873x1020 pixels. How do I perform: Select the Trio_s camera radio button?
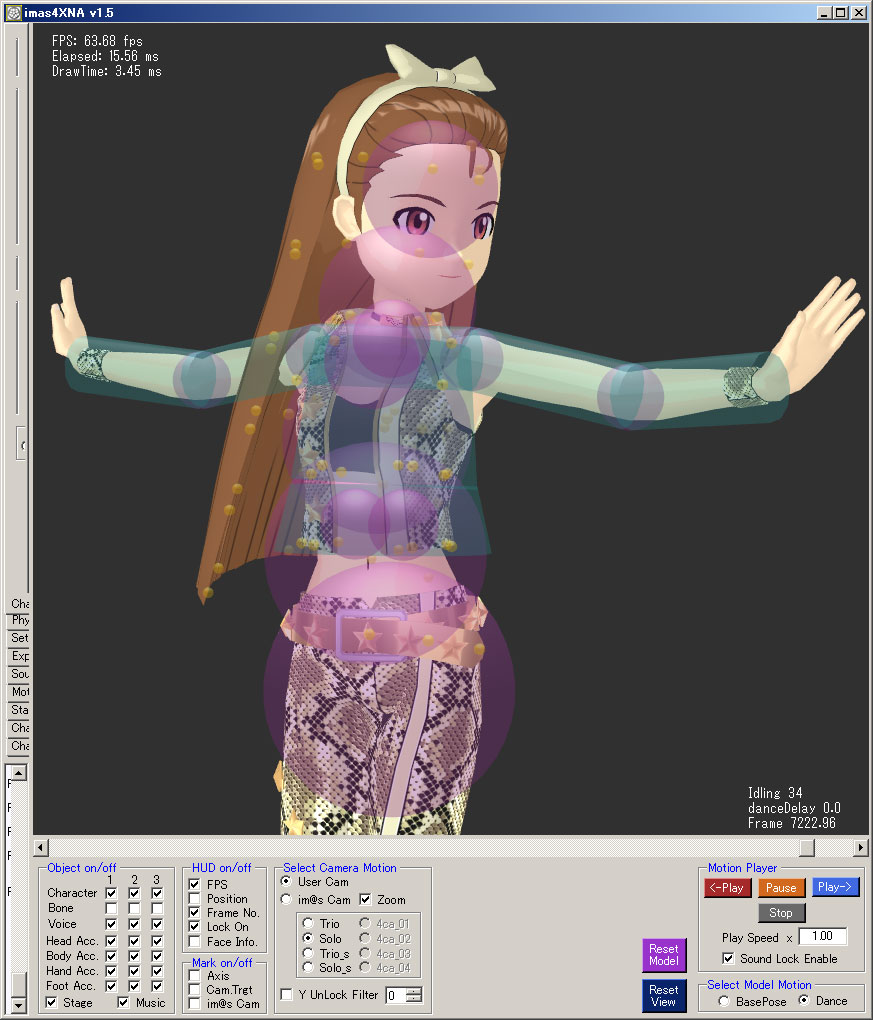[x=308, y=954]
